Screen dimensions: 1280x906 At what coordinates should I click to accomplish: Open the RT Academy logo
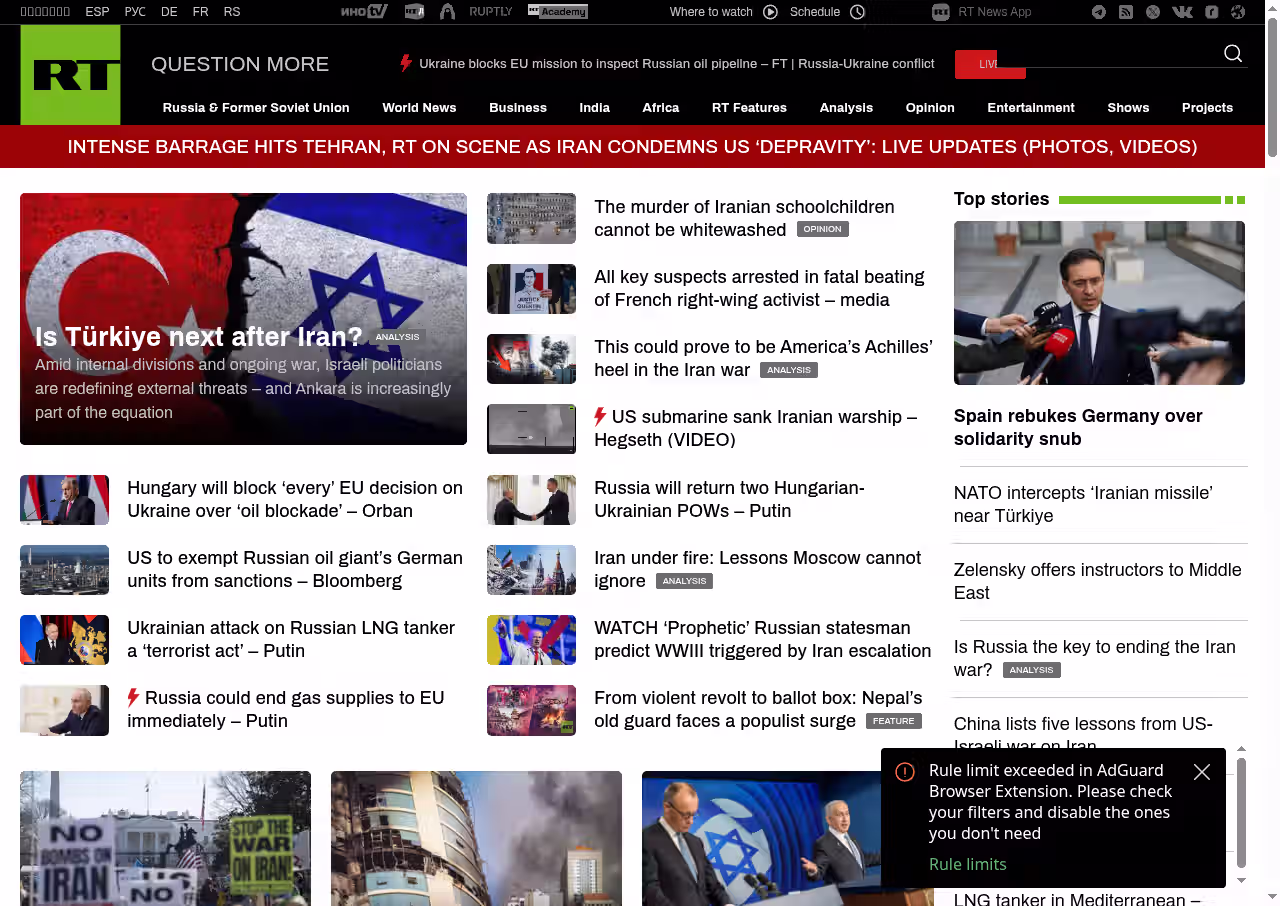tap(557, 12)
